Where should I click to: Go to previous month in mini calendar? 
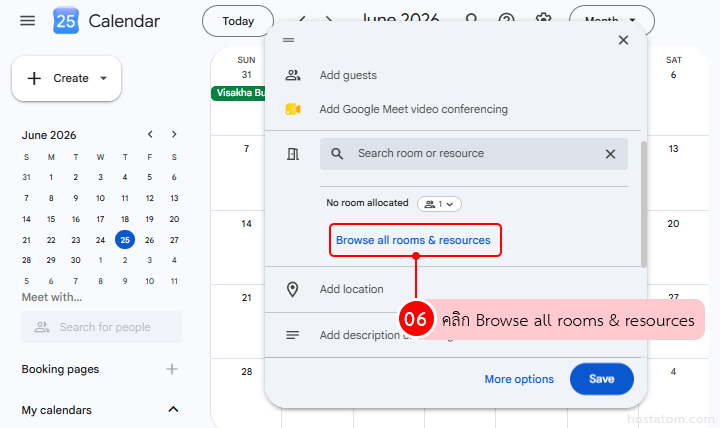(x=150, y=134)
